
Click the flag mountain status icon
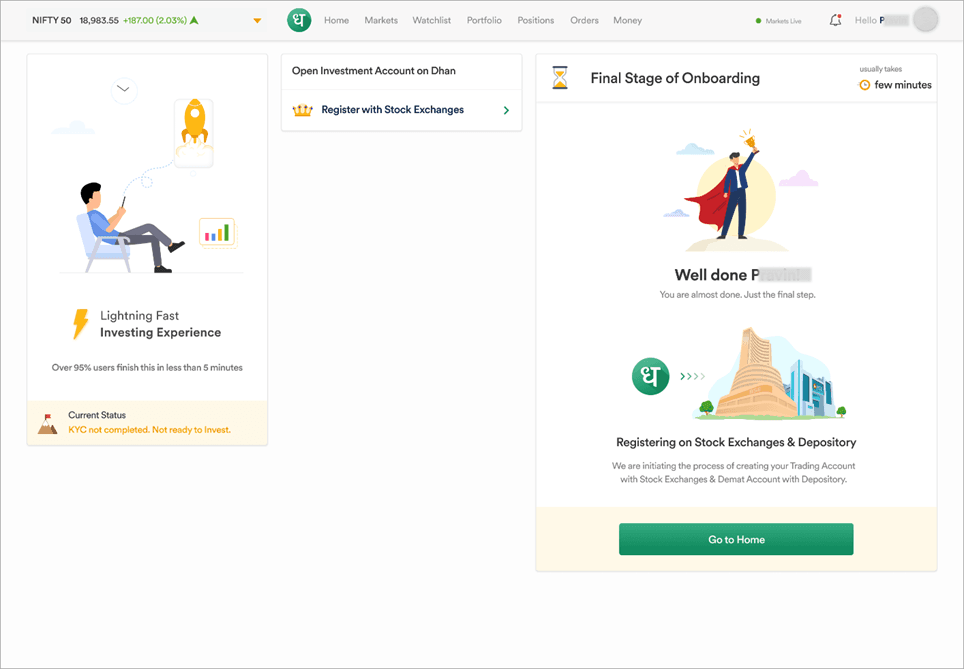tap(48, 423)
